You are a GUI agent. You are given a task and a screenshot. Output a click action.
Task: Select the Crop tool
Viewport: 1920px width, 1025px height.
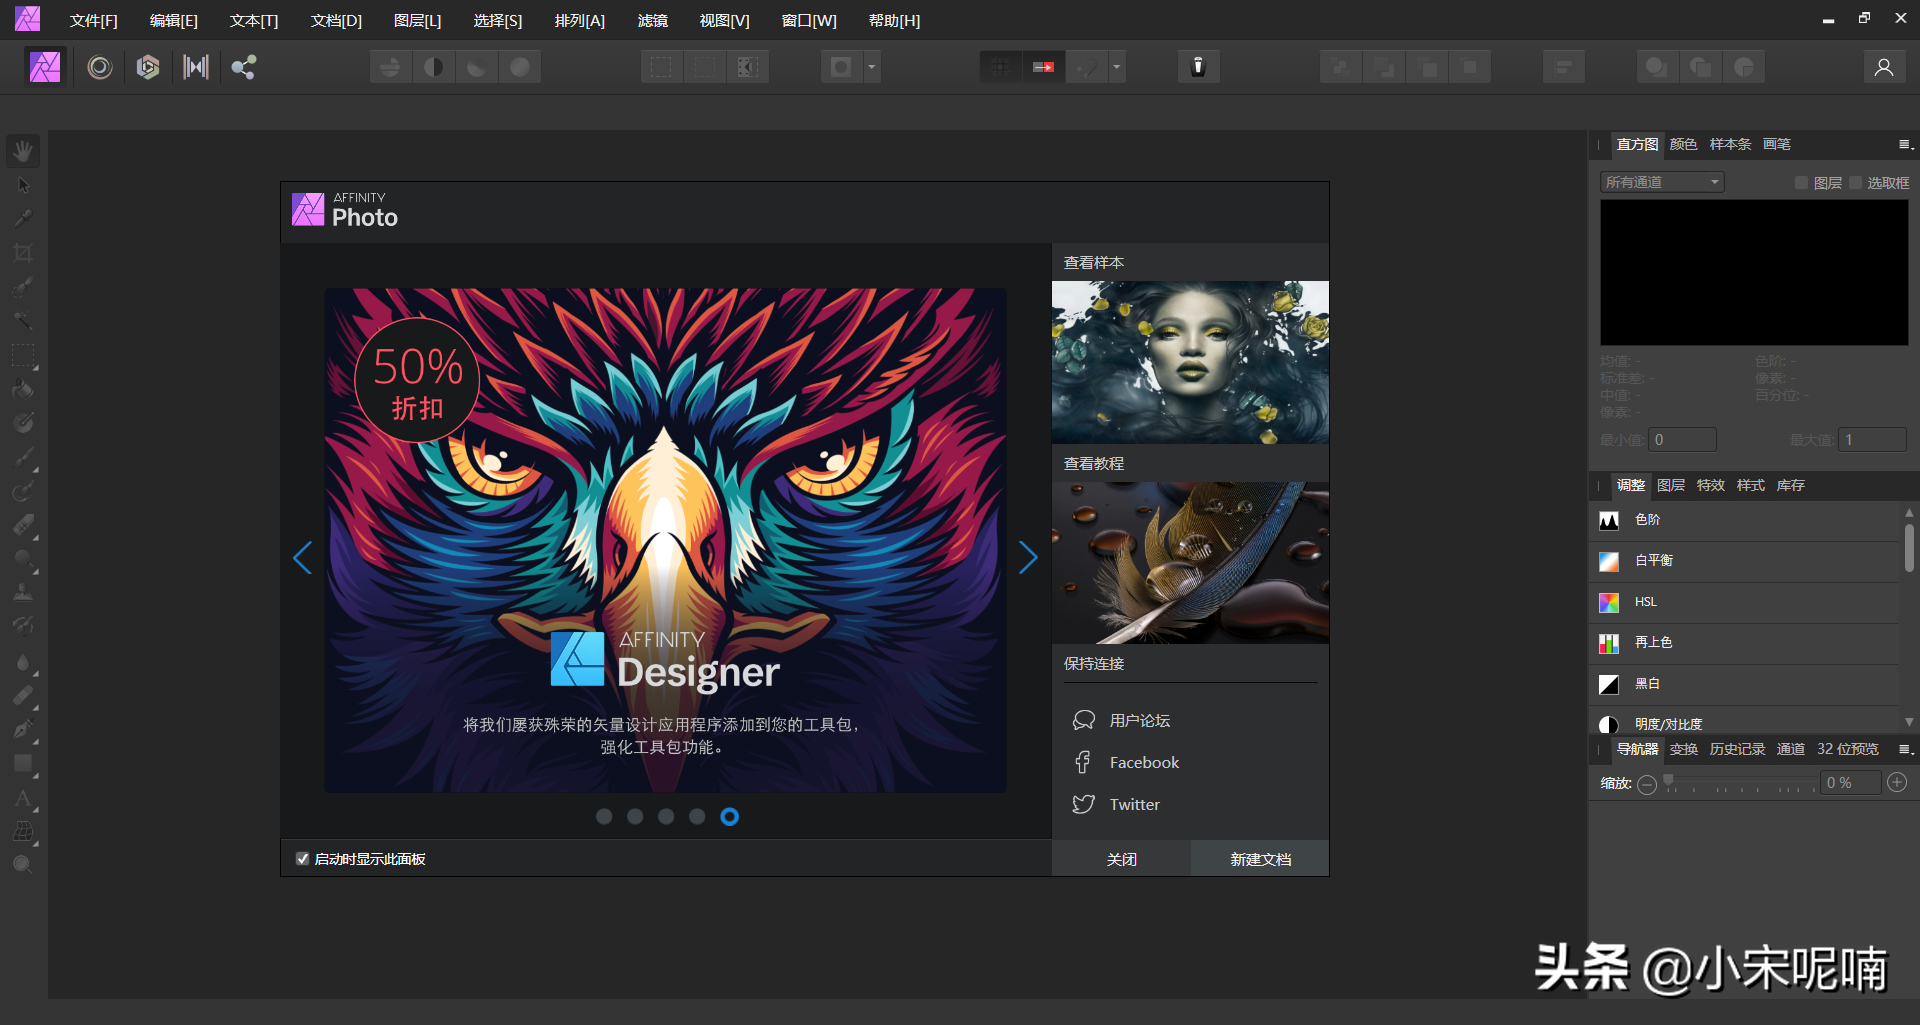click(23, 253)
